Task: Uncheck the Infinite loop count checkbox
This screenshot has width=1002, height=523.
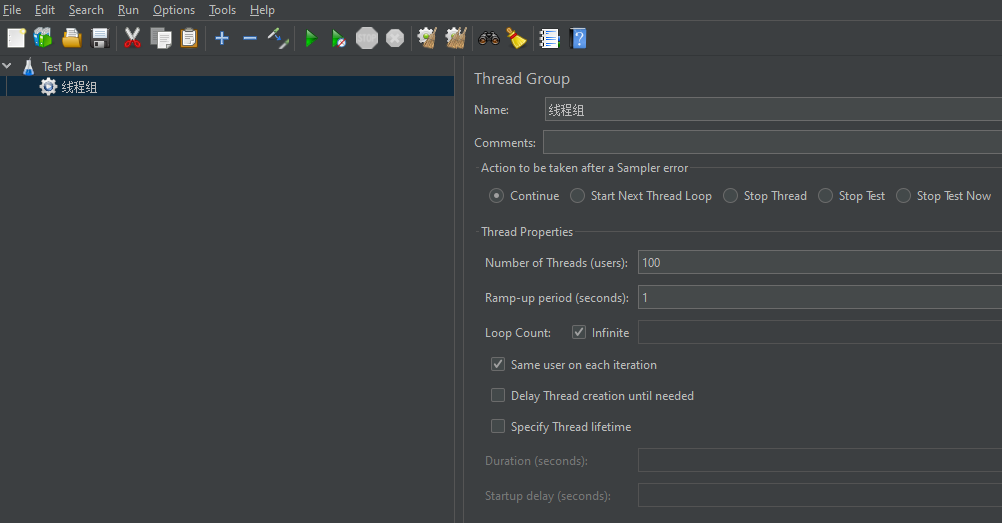Action: click(x=579, y=333)
